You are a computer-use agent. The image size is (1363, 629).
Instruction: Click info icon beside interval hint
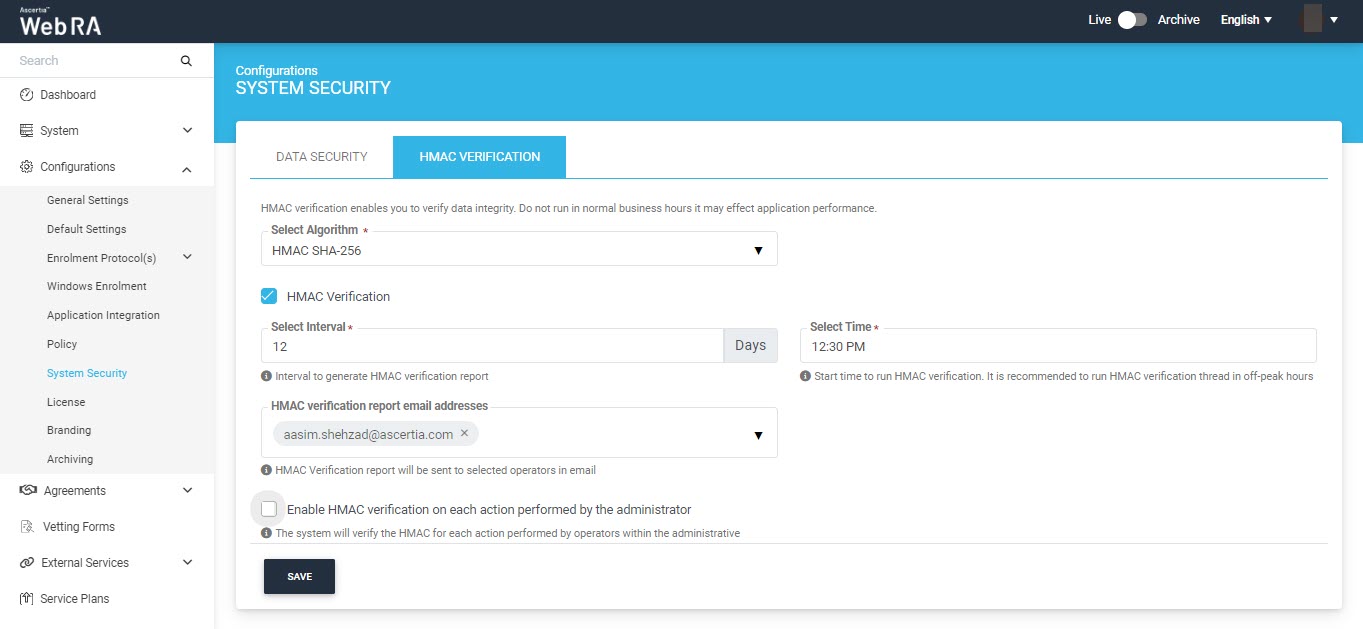point(266,377)
